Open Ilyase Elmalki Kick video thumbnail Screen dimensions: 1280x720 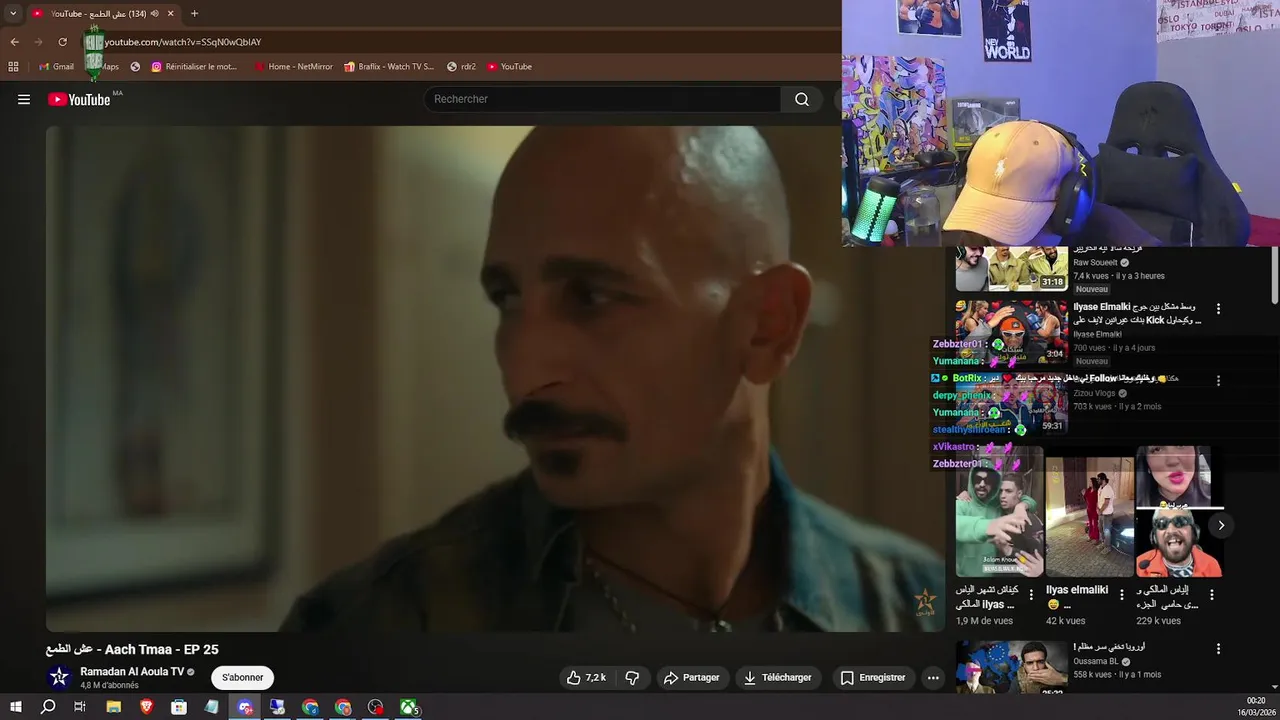[1011, 331]
